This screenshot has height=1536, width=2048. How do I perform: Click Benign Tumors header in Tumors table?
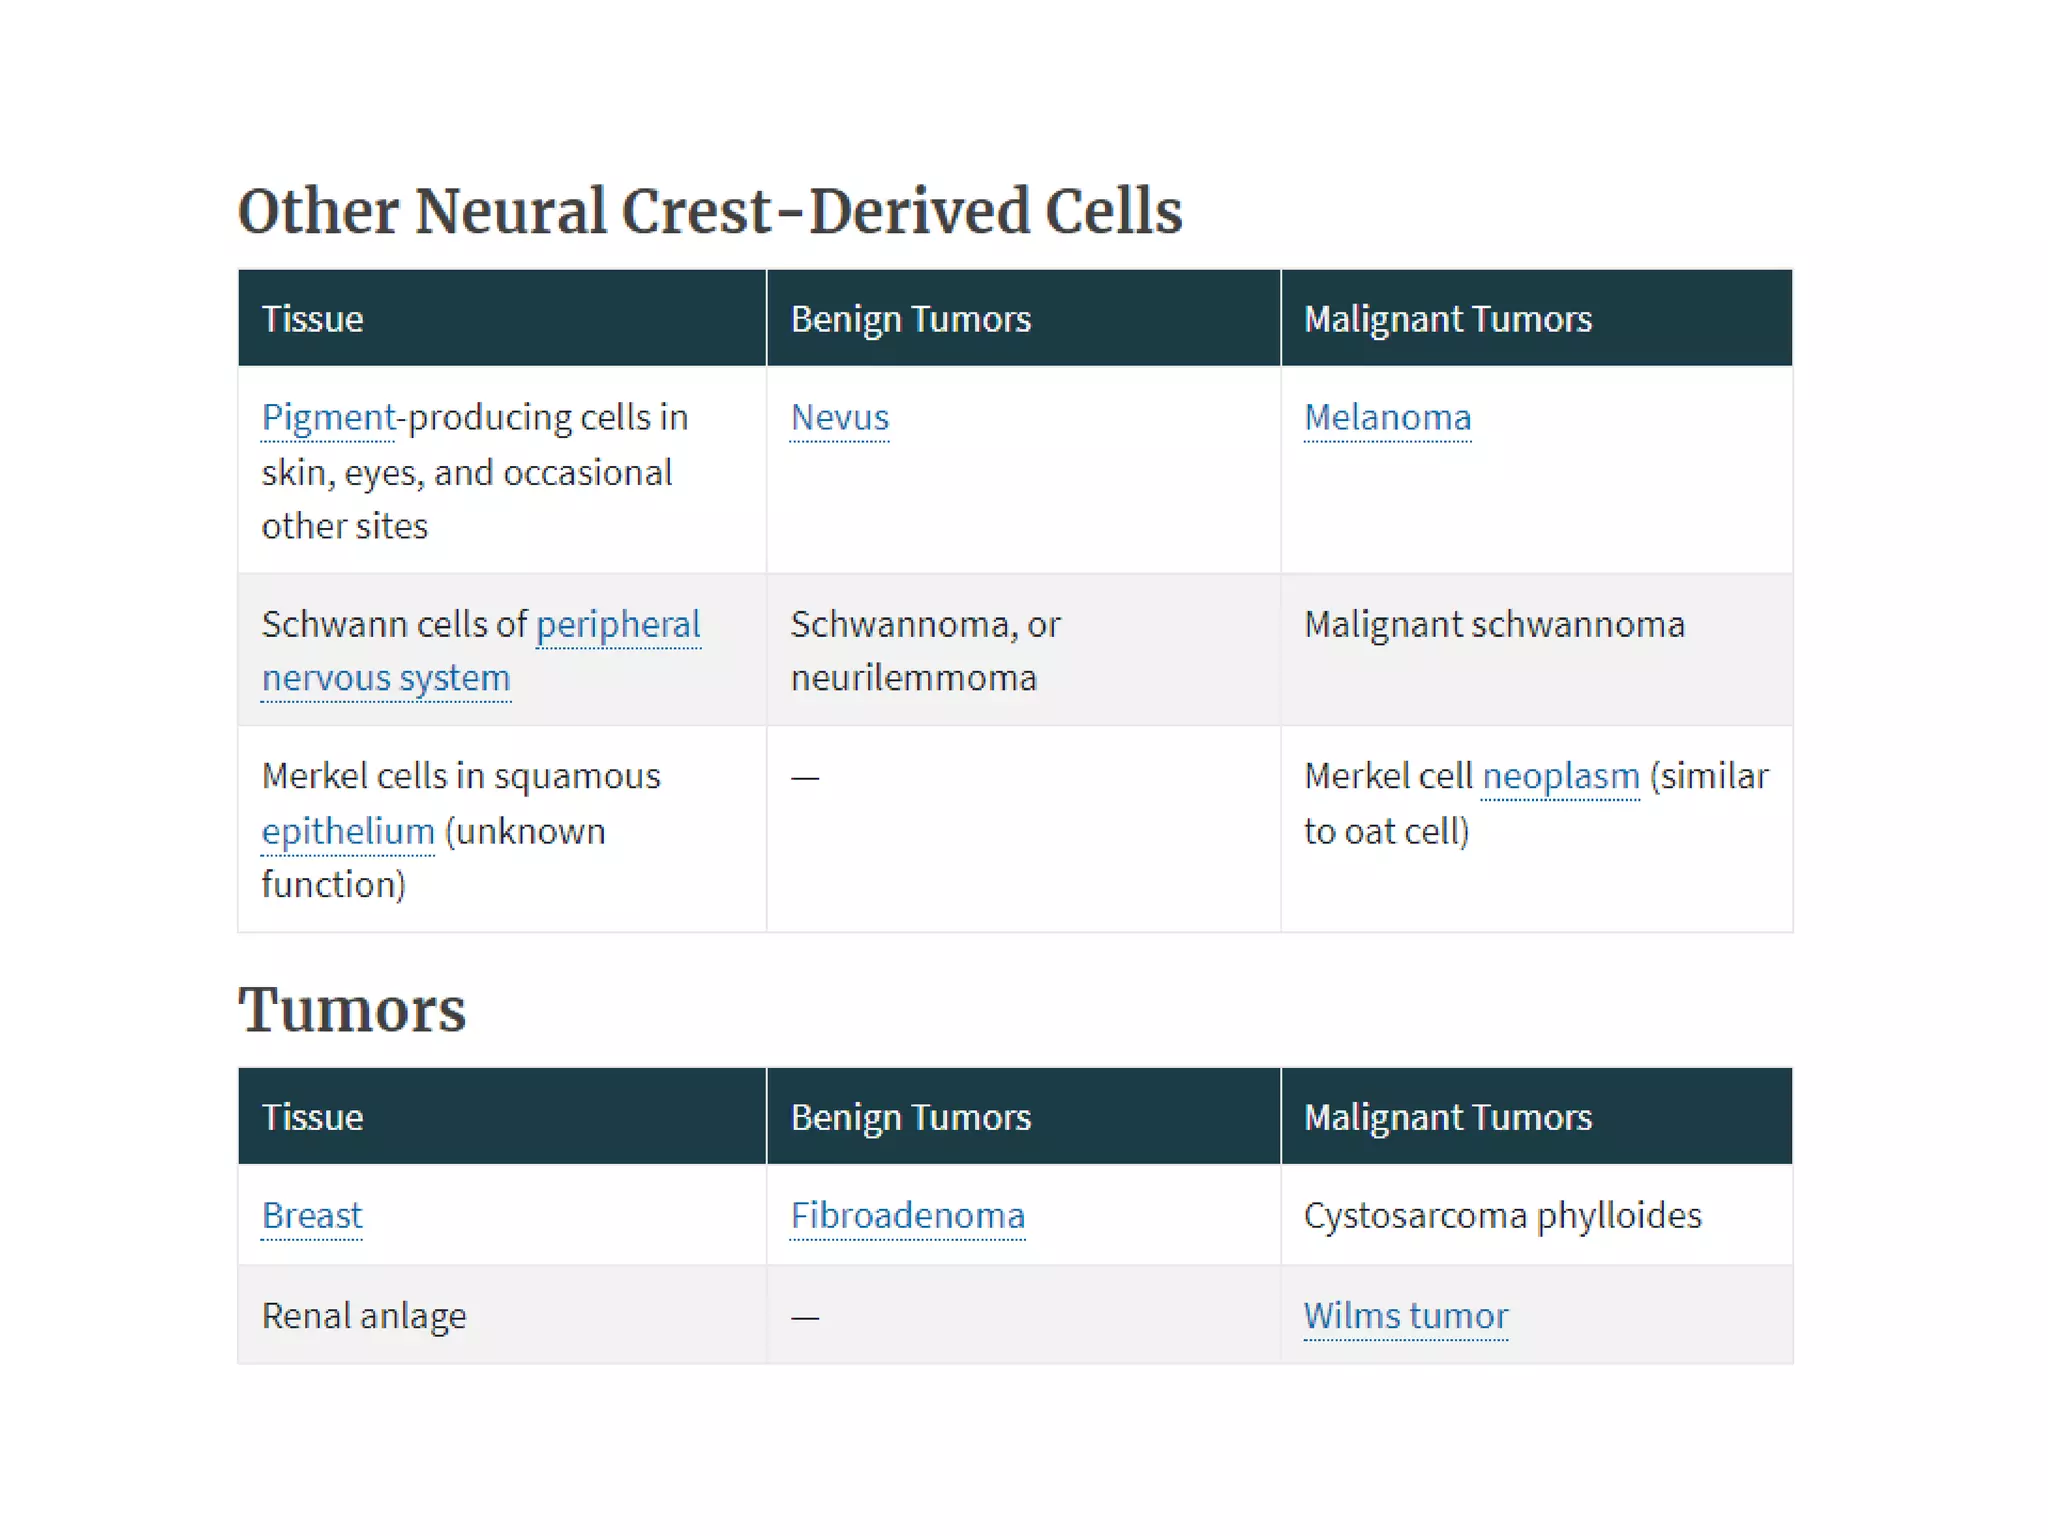pyautogui.click(x=910, y=1117)
